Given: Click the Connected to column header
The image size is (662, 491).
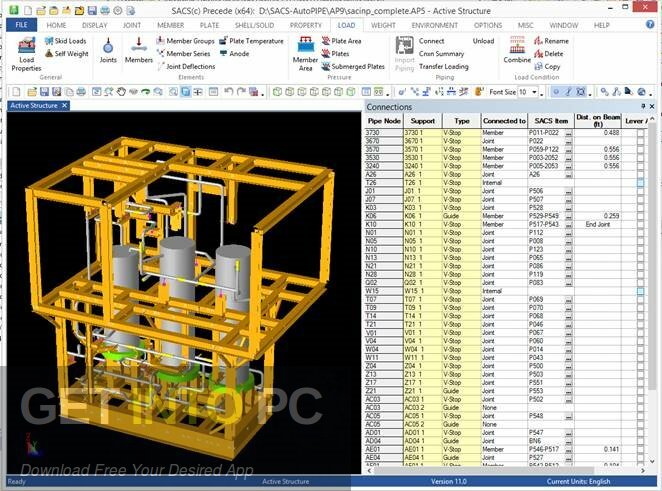Looking at the screenshot, I should pyautogui.click(x=504, y=121).
